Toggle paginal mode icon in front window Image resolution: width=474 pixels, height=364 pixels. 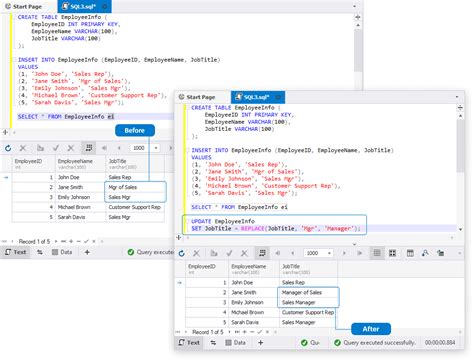(262, 253)
